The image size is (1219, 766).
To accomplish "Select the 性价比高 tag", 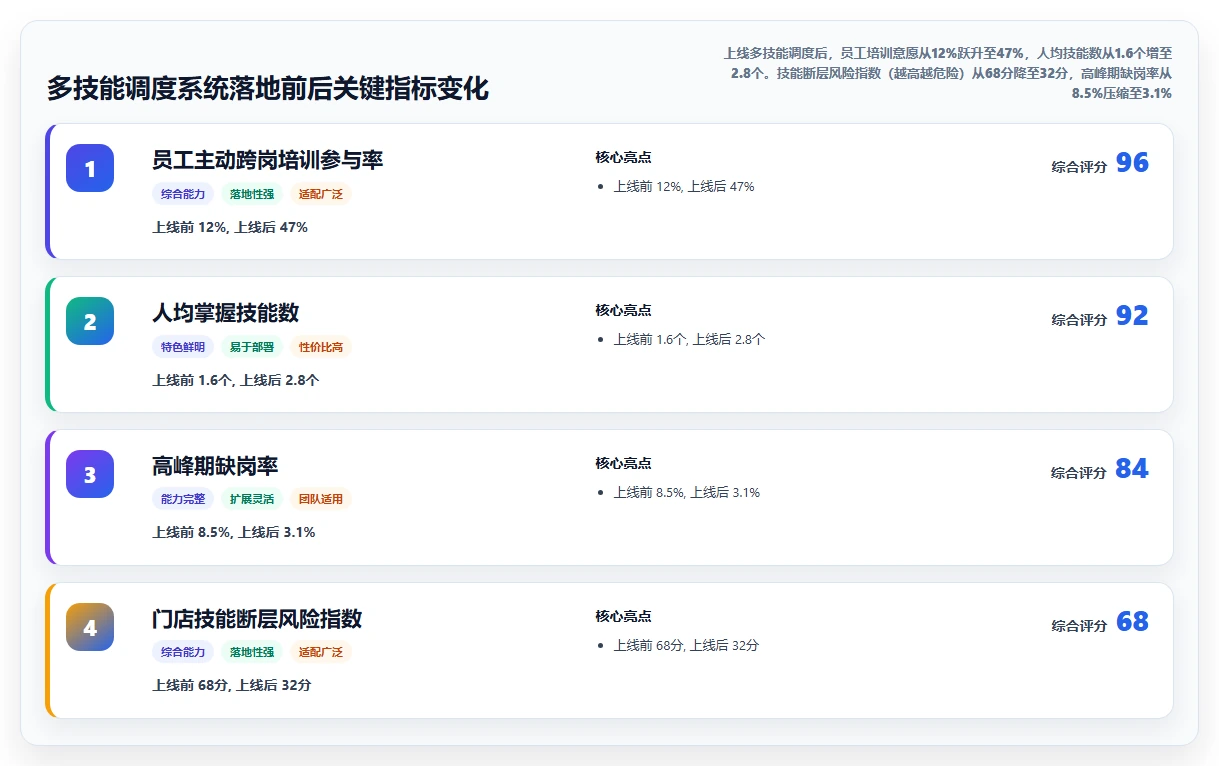I will 321,347.
